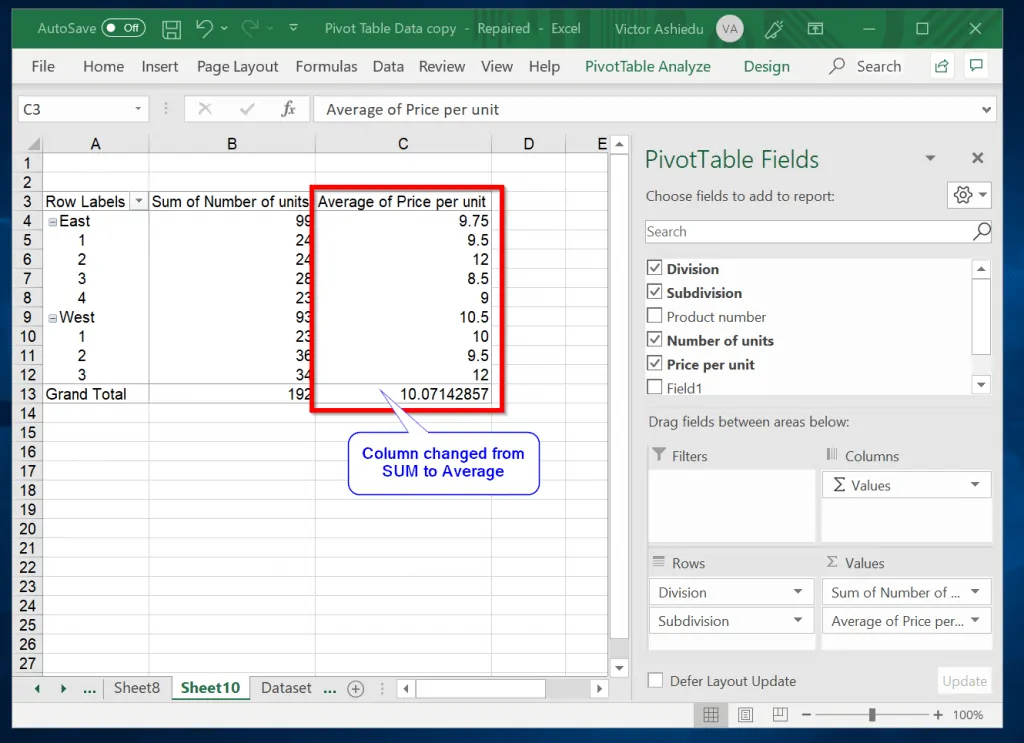Click the Select All corner triangle

34,144
